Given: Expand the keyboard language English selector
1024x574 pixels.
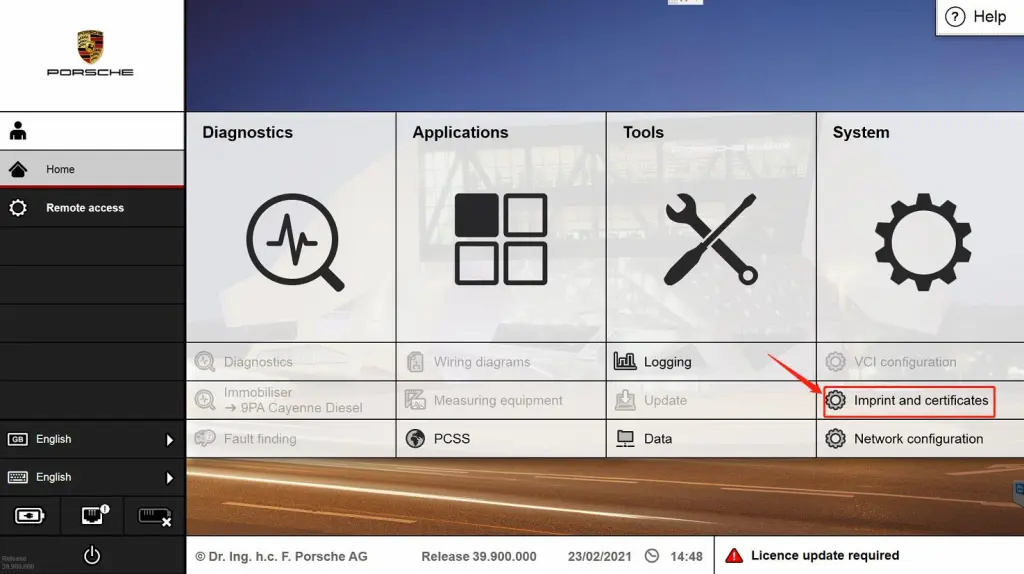Looking at the screenshot, I should coord(91,477).
